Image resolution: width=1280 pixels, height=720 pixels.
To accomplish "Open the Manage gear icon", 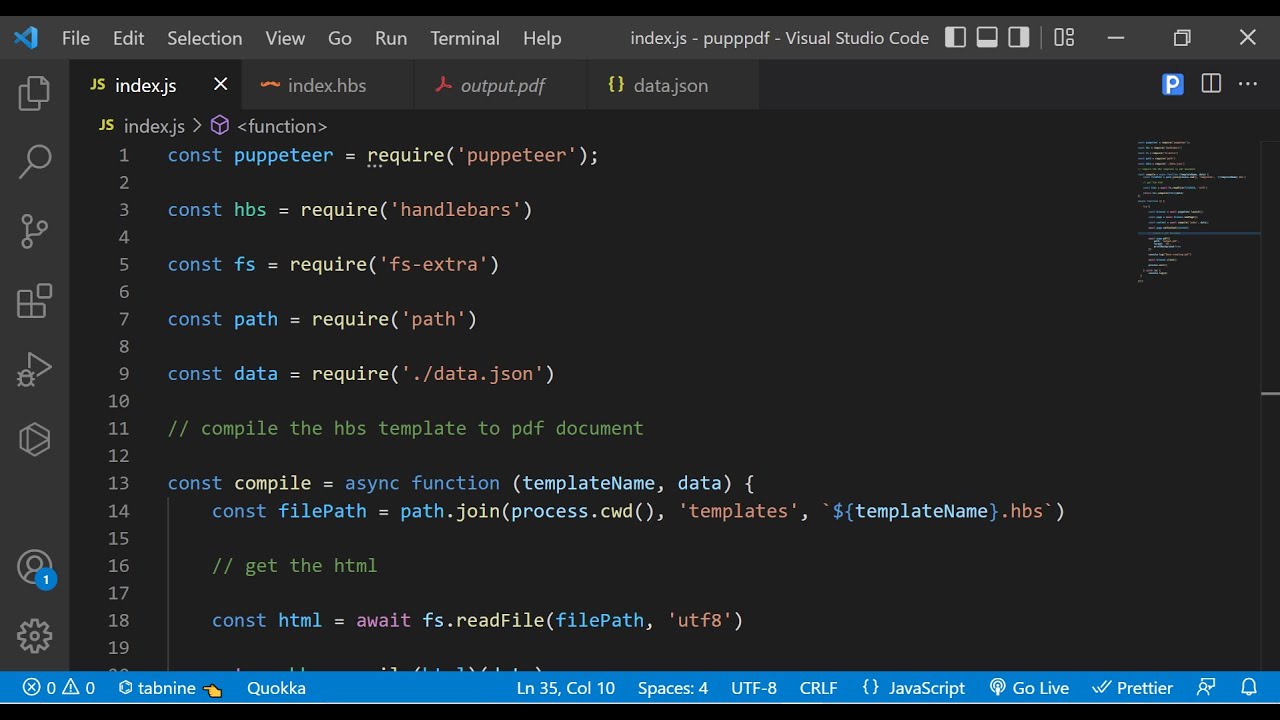I will click(x=34, y=635).
